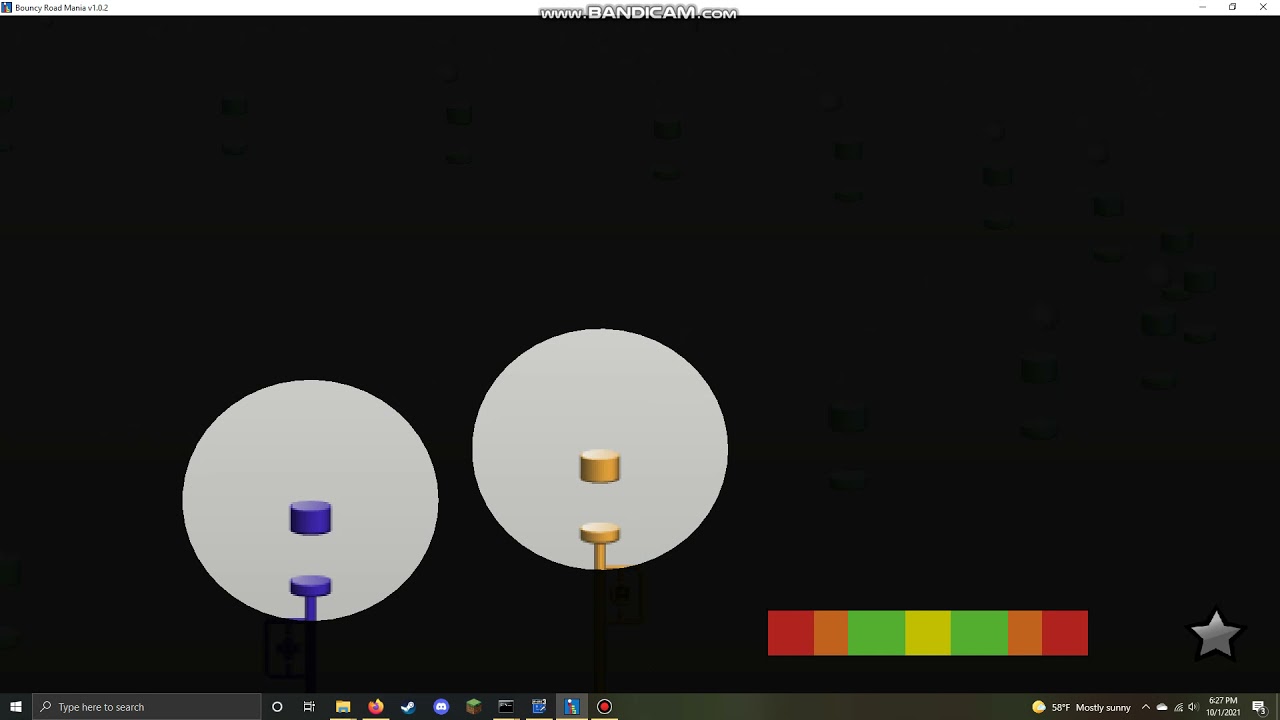Open Steam from the taskbar

408,707
